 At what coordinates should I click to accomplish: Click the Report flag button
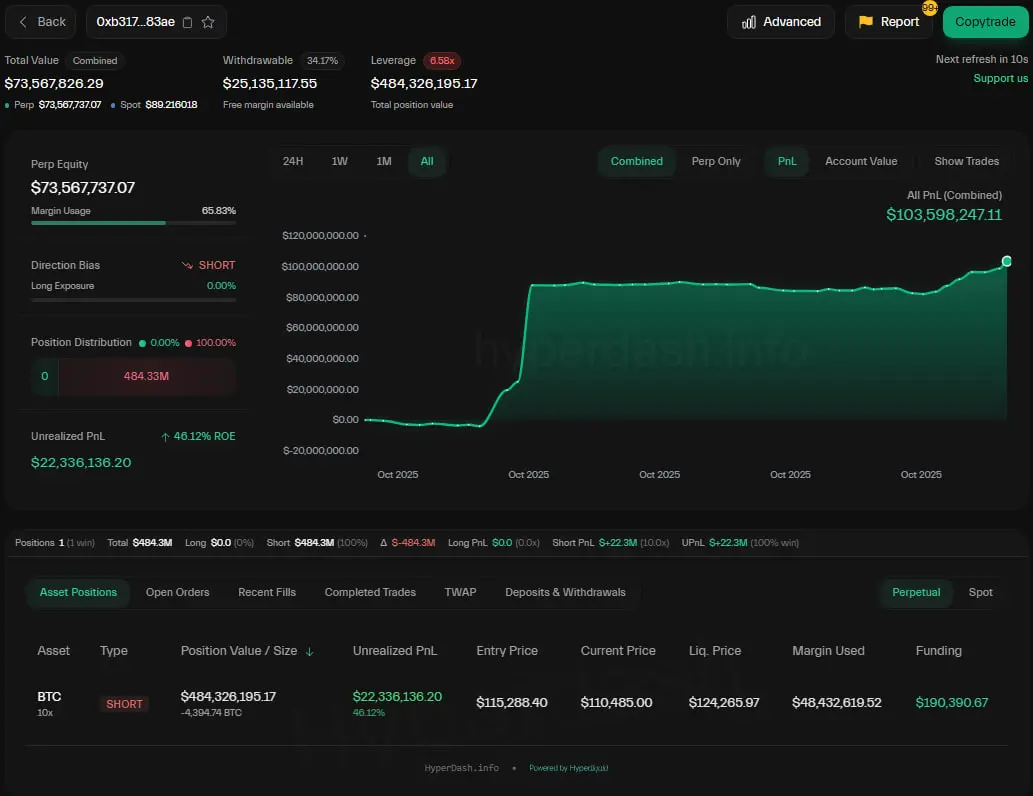(888, 22)
